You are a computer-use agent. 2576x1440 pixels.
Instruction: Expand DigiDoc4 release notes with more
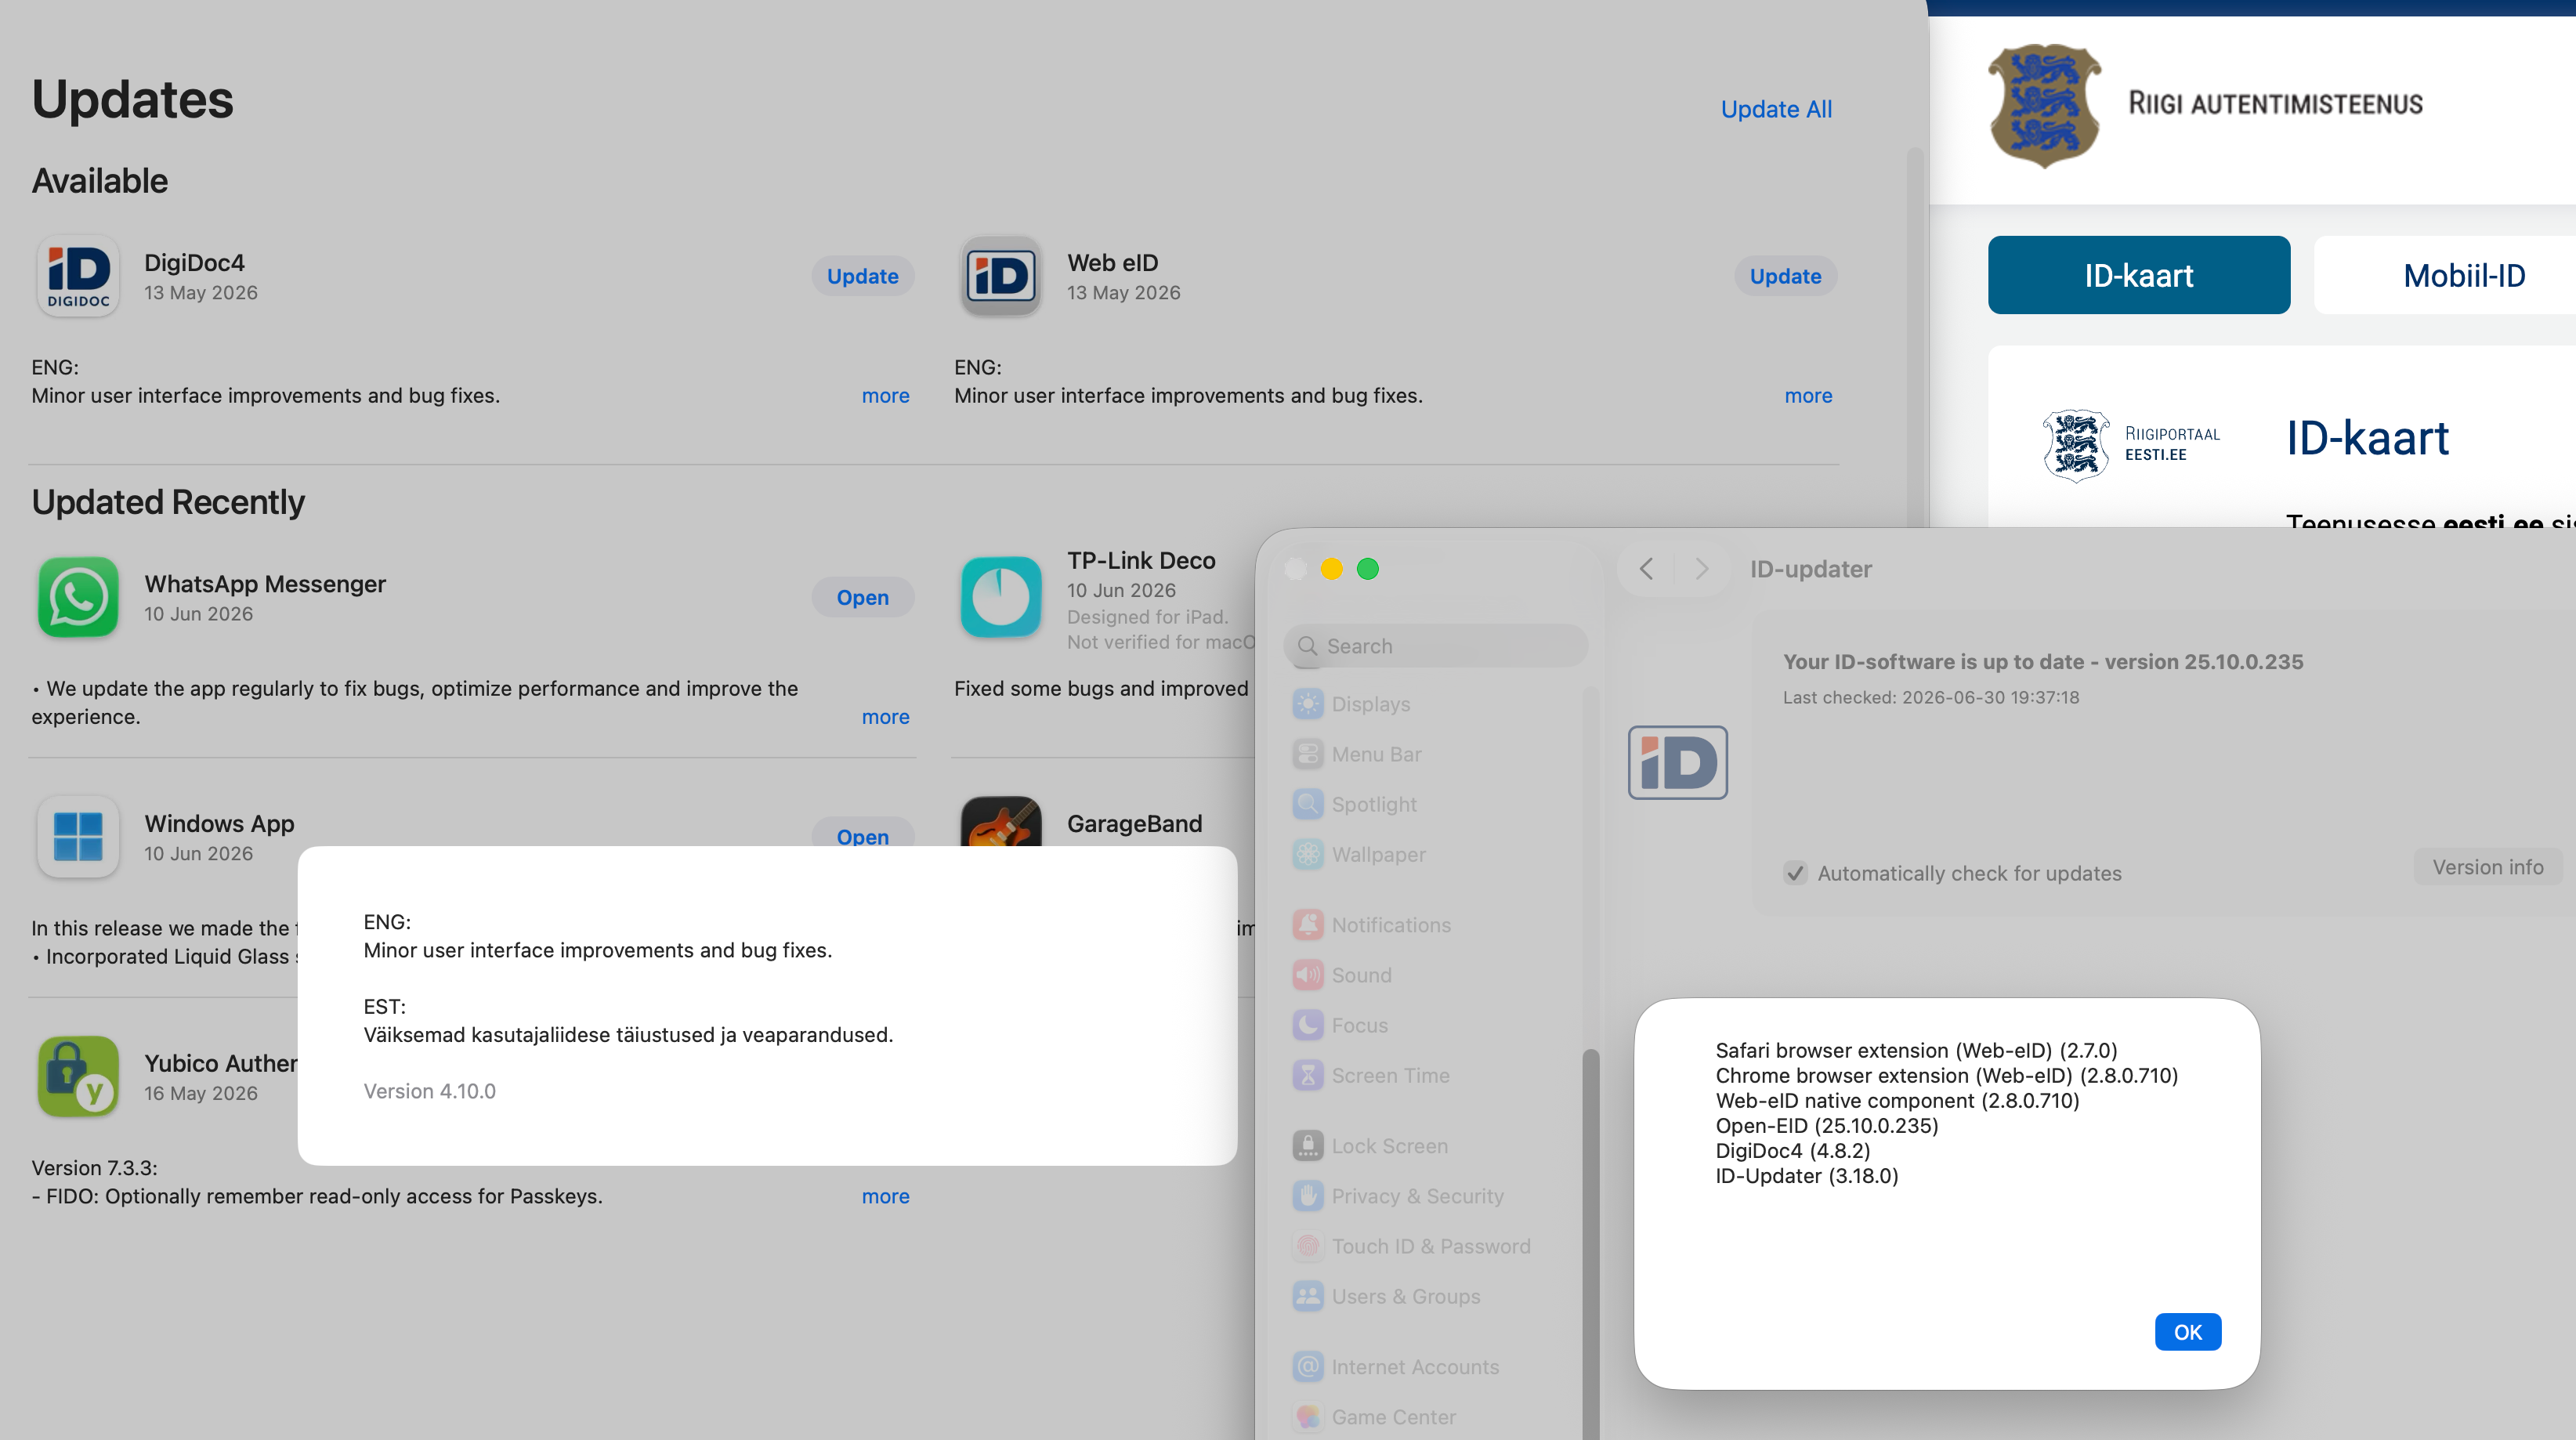885,396
